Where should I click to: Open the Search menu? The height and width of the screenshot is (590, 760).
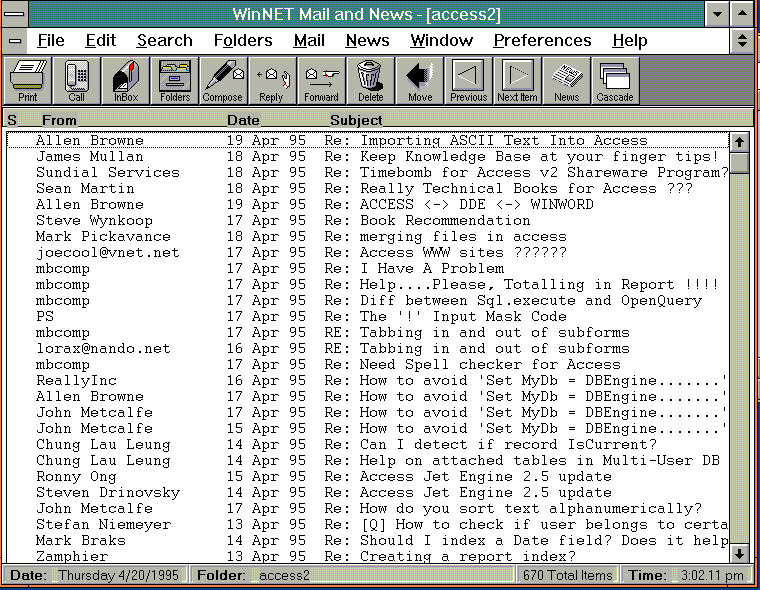164,41
